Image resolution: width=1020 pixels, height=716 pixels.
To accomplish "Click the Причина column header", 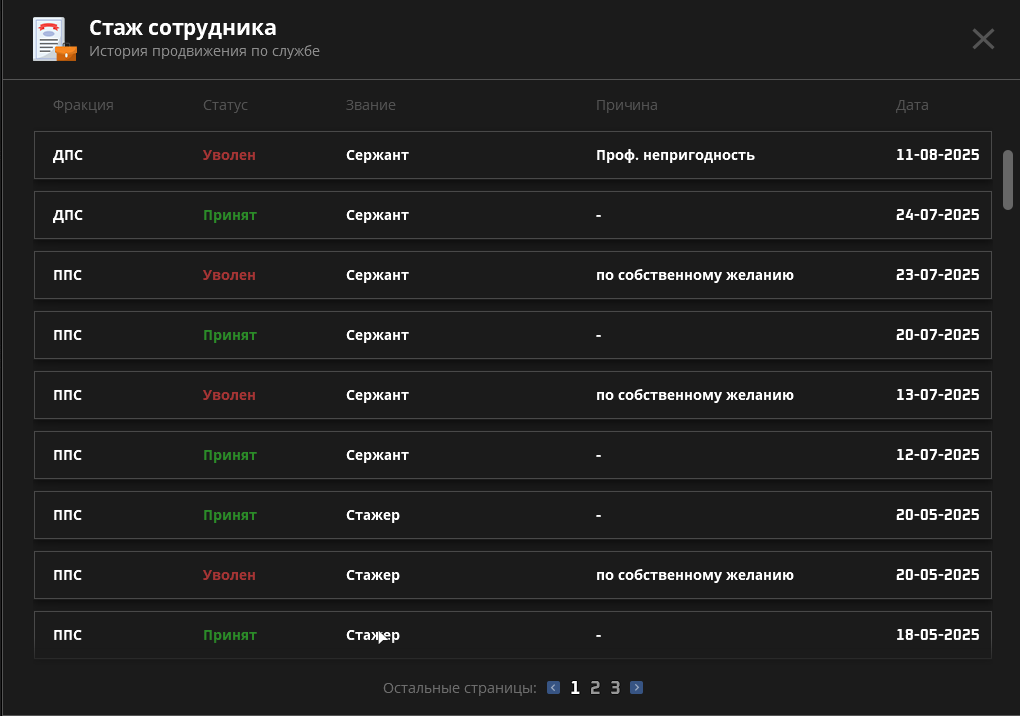I will [626, 105].
